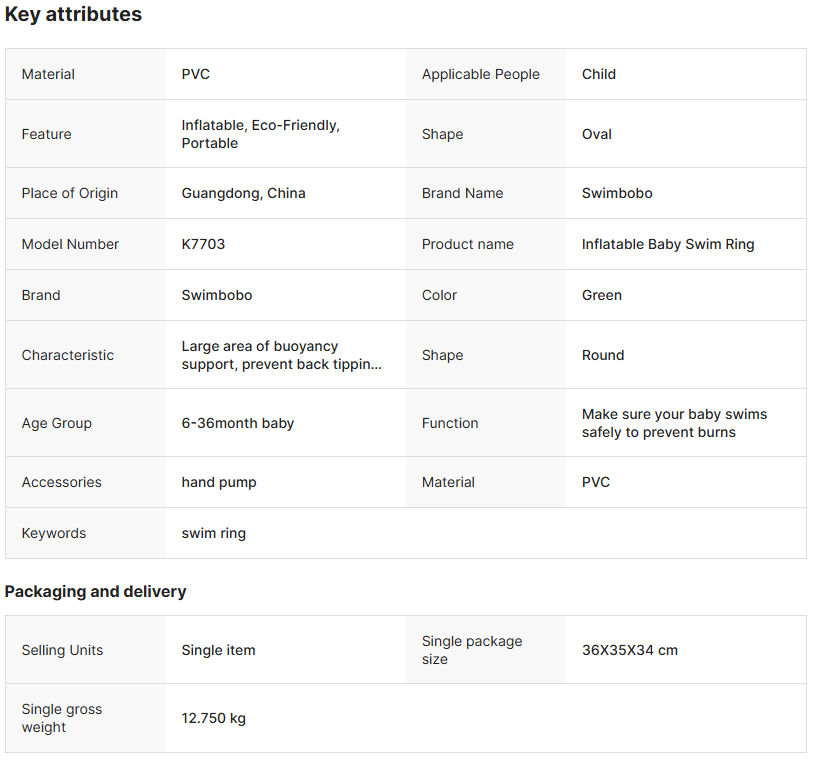The width and height of the screenshot is (815, 769).
Task: Click the Oval shape value
Action: tap(596, 134)
